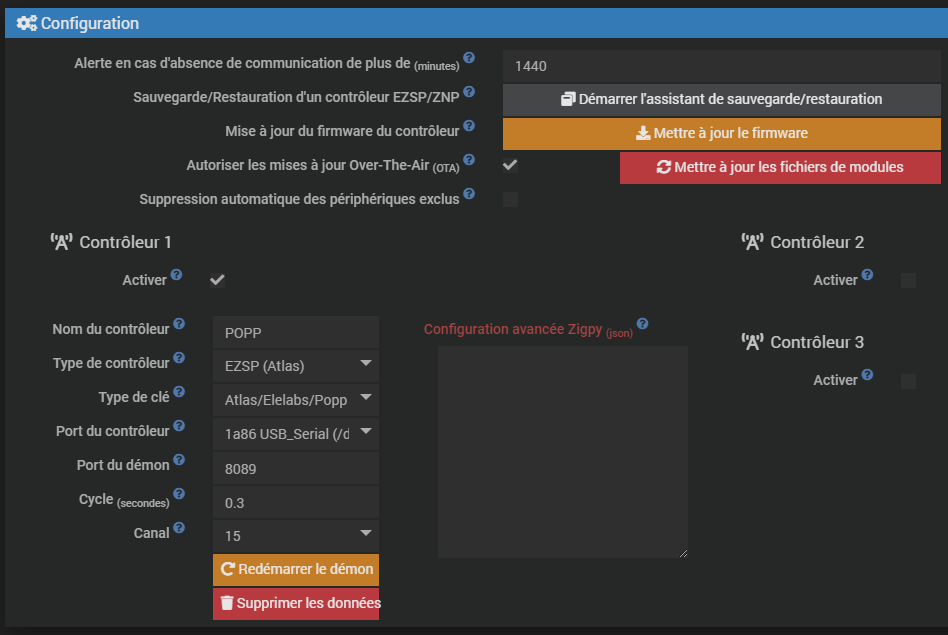This screenshot has height=635, width=948.
Task: Toggle Autoriser les mises à jour Over-The-Air checkbox
Action: (510, 165)
